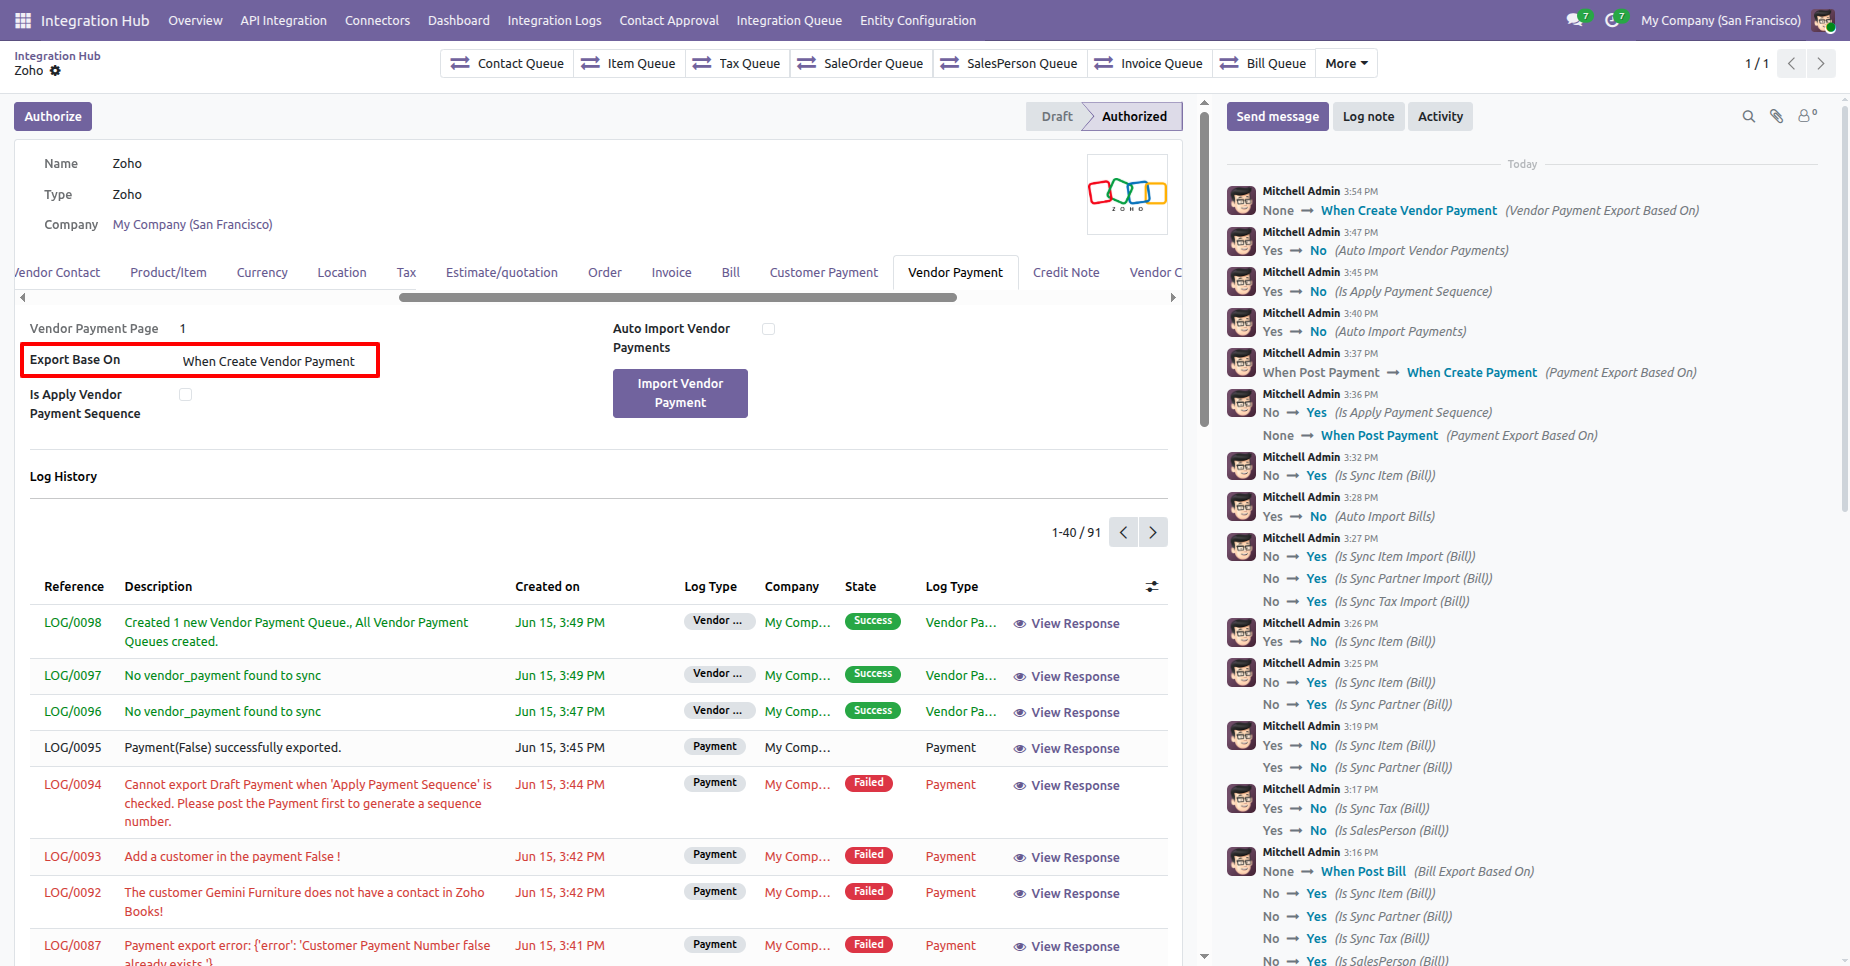
Task: Open the apps grid menu icon
Action: click(23, 20)
